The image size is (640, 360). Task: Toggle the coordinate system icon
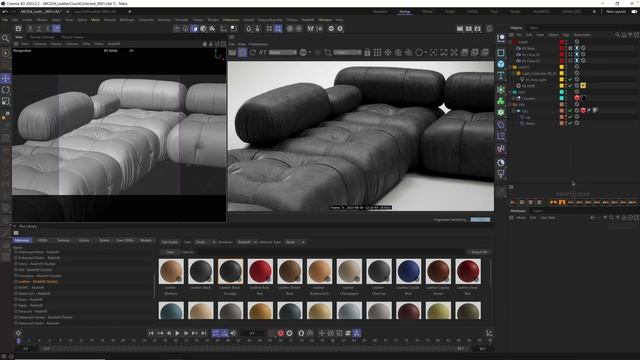[57, 28]
